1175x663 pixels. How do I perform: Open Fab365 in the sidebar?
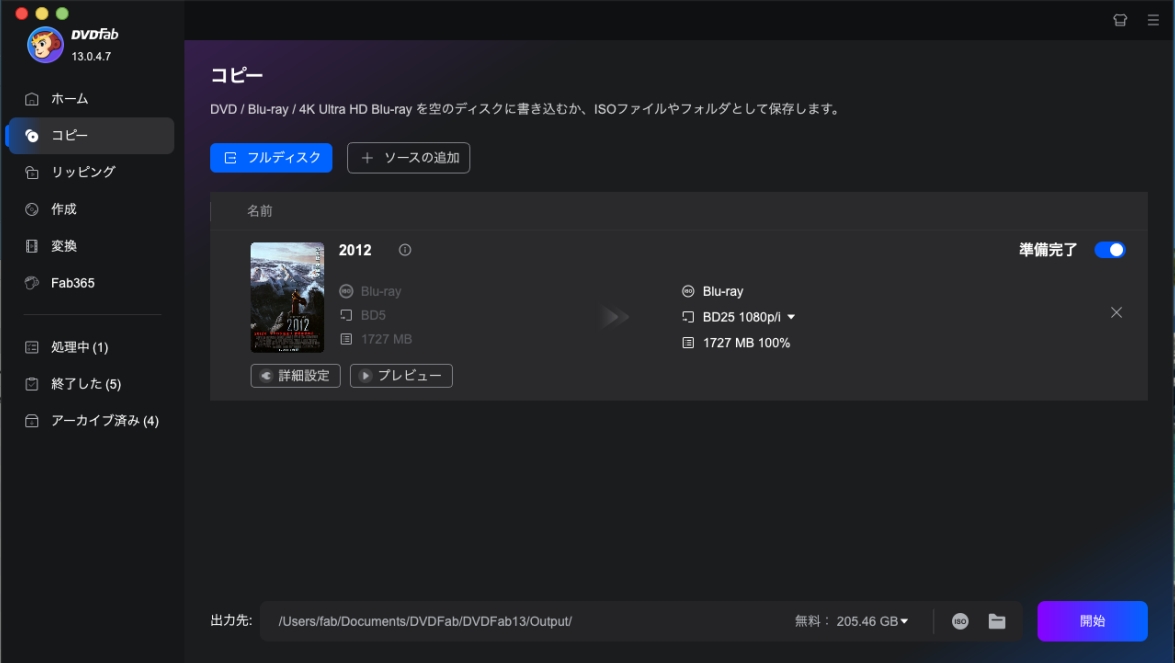(x=91, y=283)
